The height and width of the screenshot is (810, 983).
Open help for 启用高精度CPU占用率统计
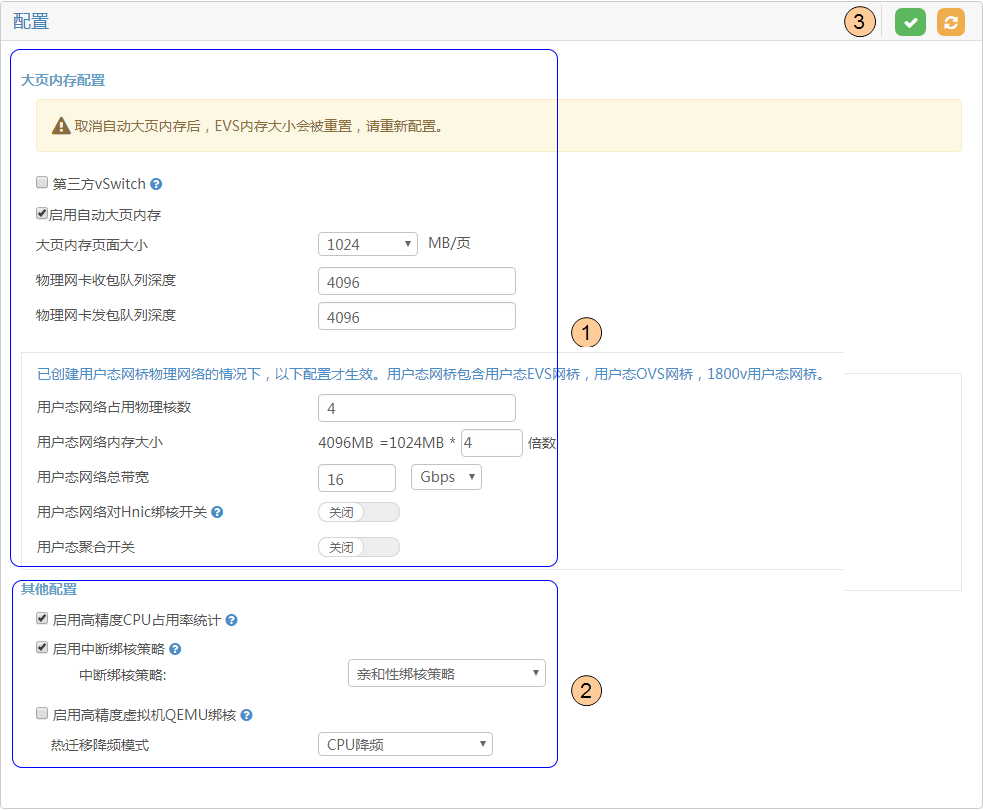pos(231,620)
